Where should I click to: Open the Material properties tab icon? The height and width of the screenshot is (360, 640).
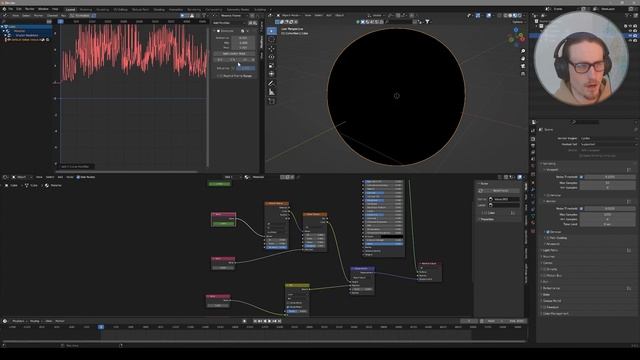coord(533,223)
